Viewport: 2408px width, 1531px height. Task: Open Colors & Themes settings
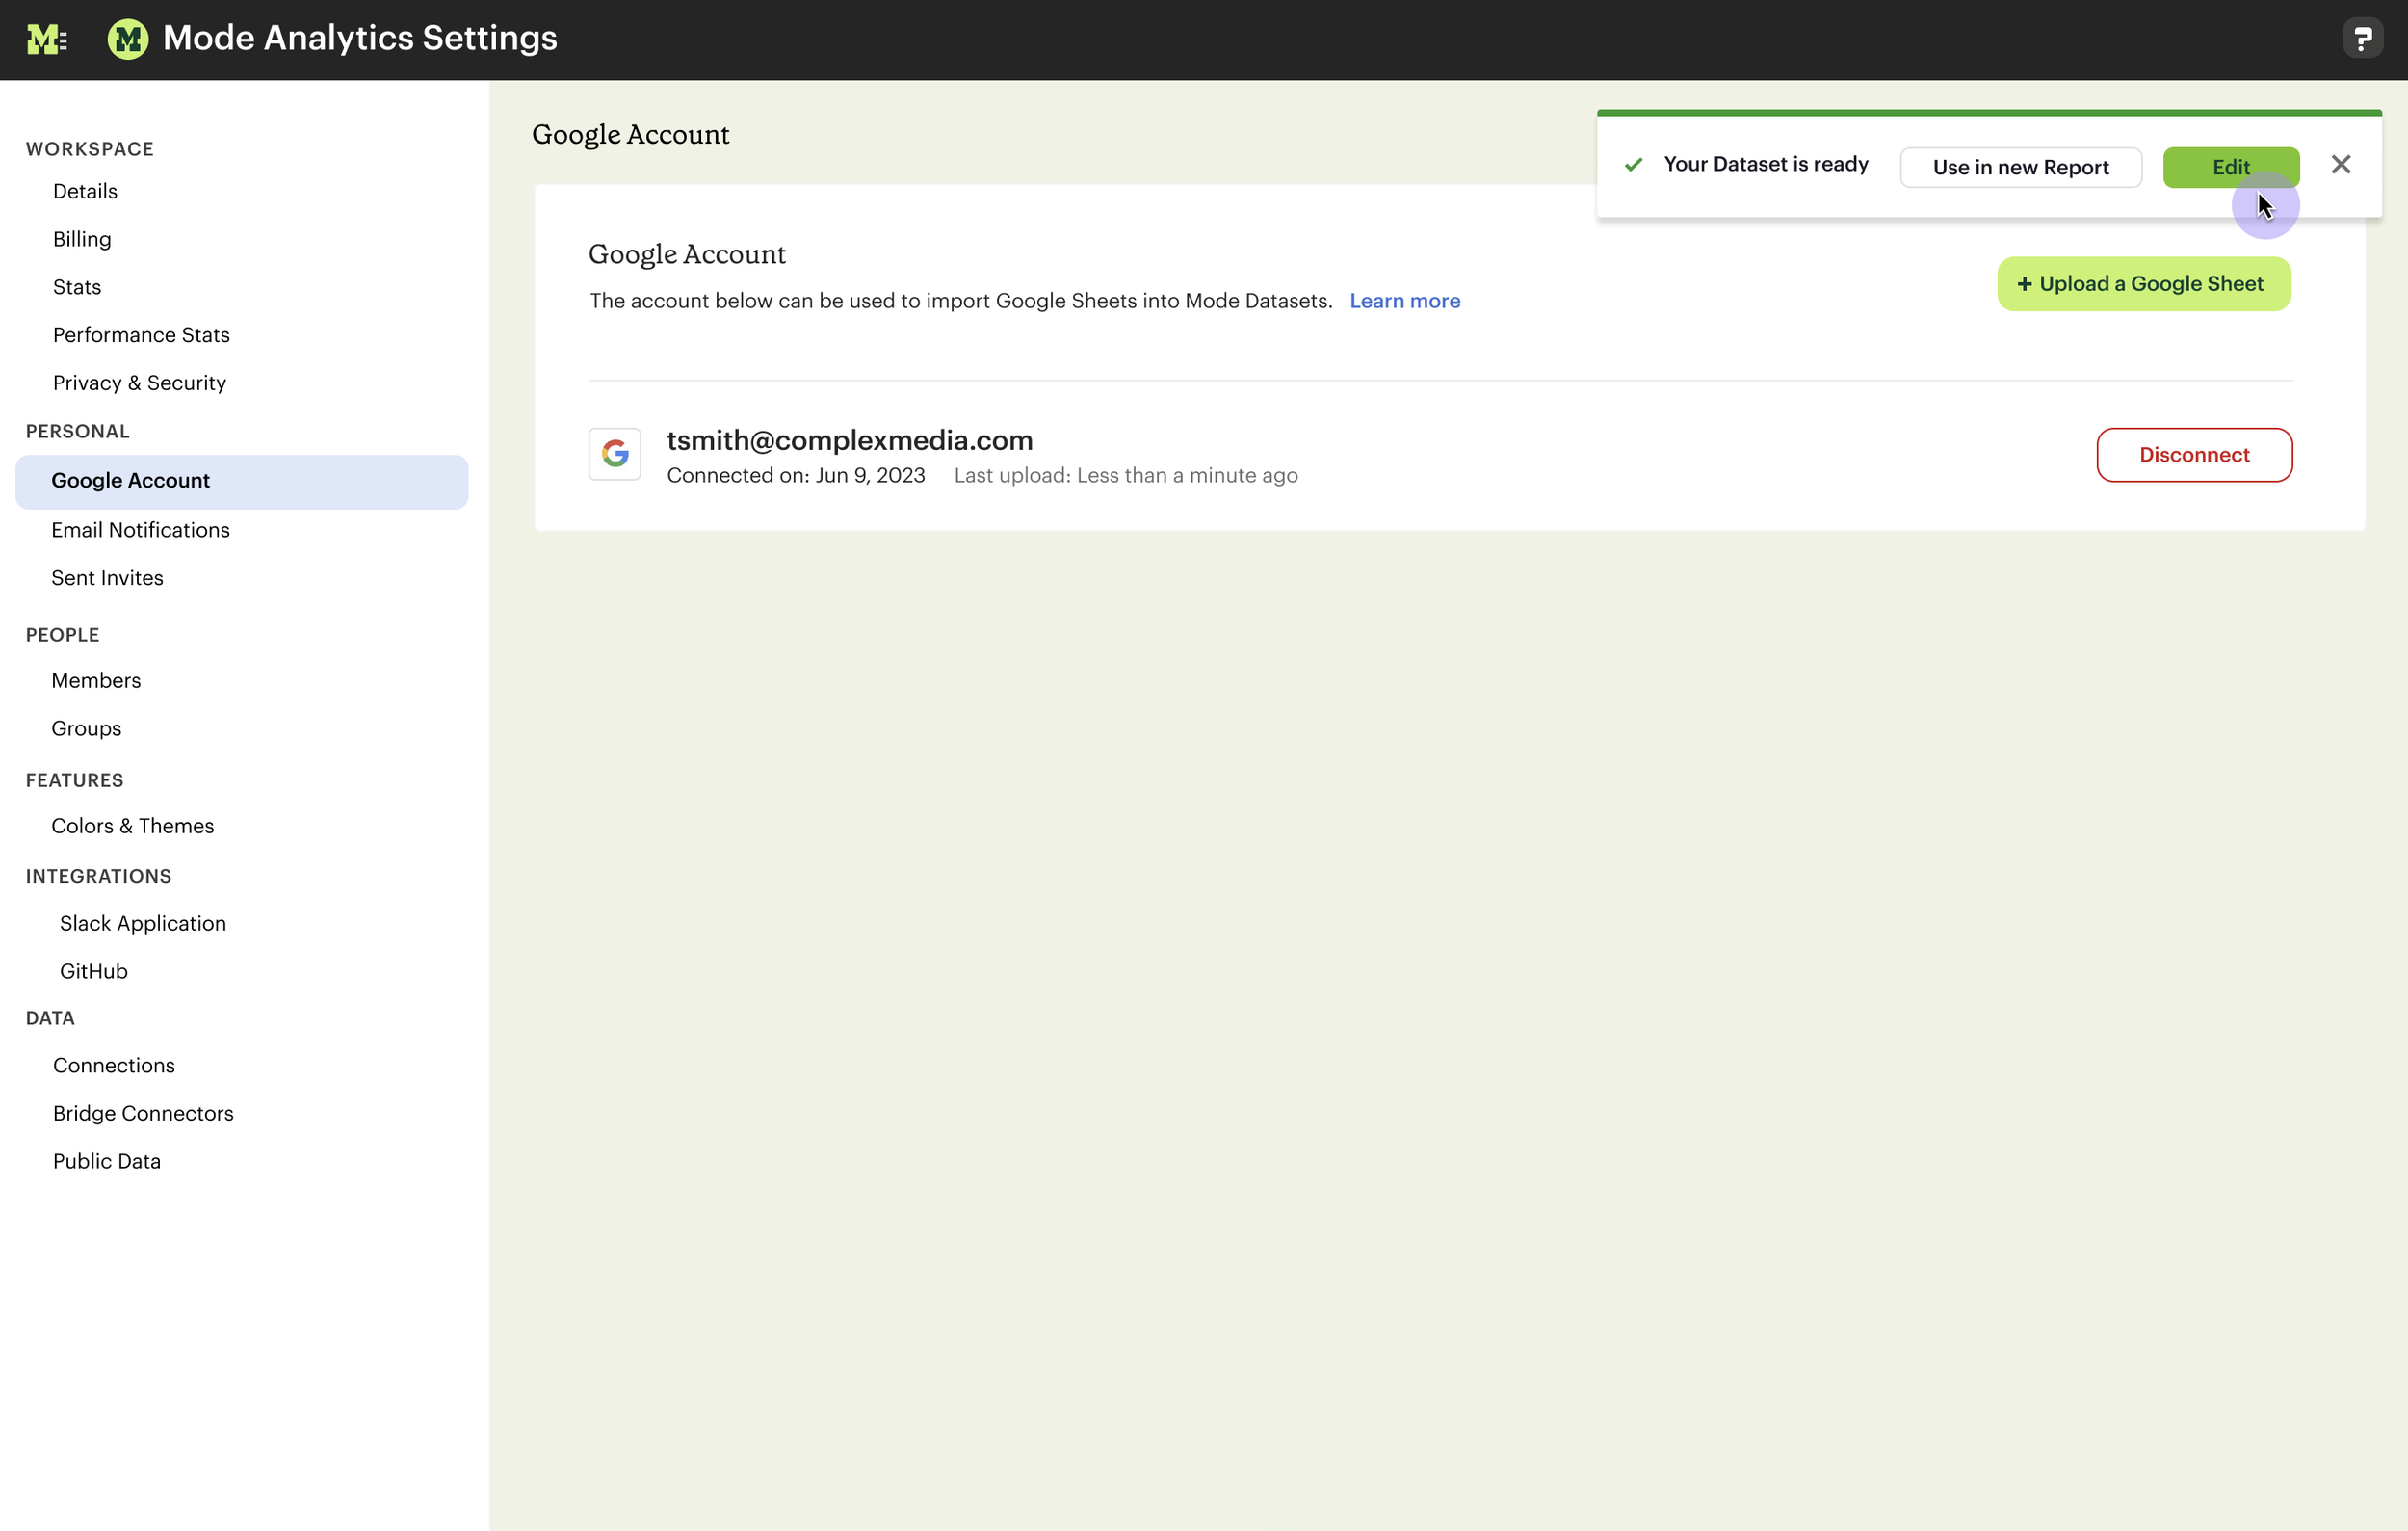pyautogui.click(x=132, y=826)
